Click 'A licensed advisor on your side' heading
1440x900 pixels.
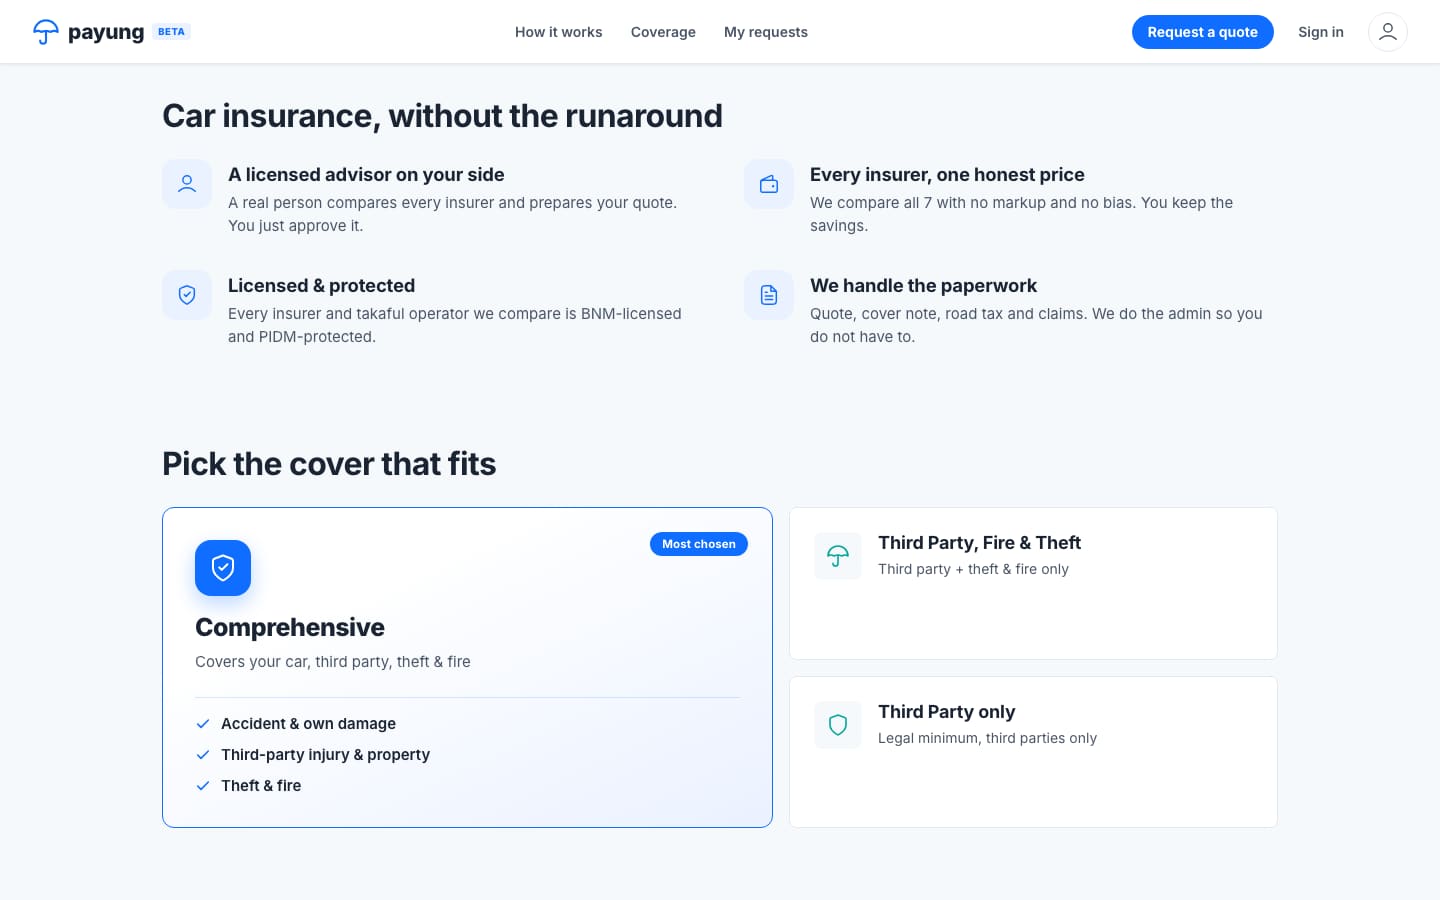[366, 175]
